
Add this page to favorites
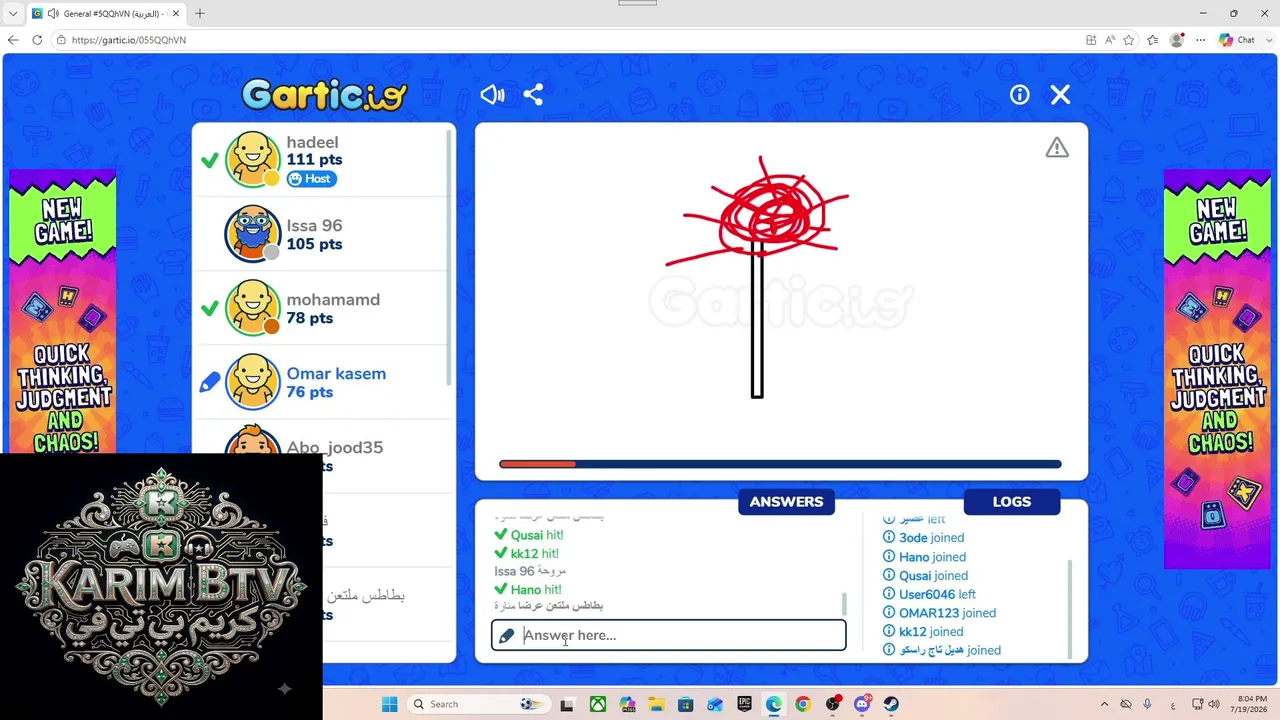1129,40
